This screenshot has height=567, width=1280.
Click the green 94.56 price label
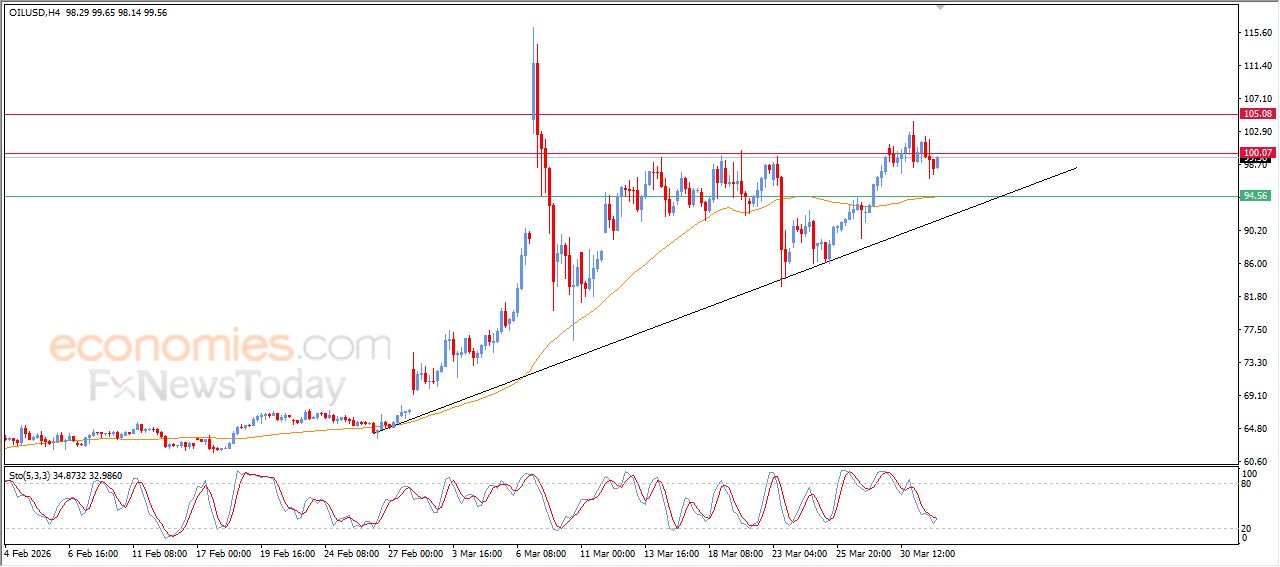(x=1255, y=196)
